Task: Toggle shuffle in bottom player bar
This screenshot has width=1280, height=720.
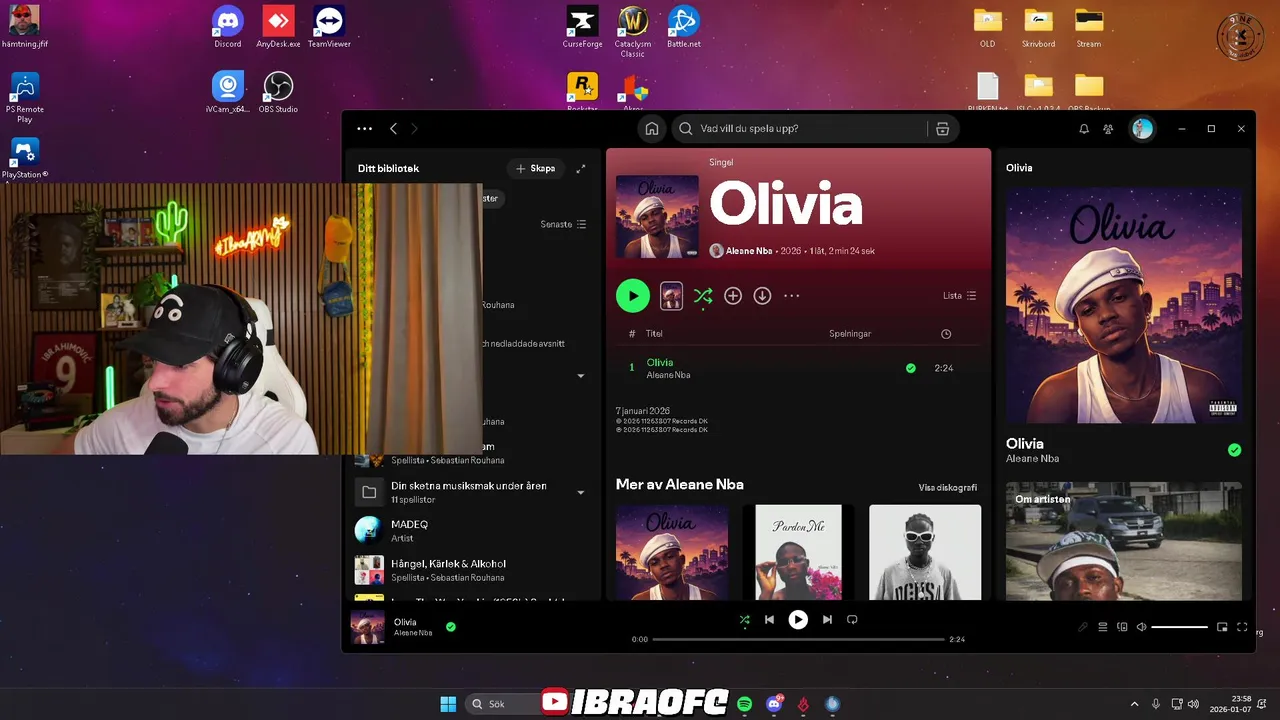Action: pos(744,620)
